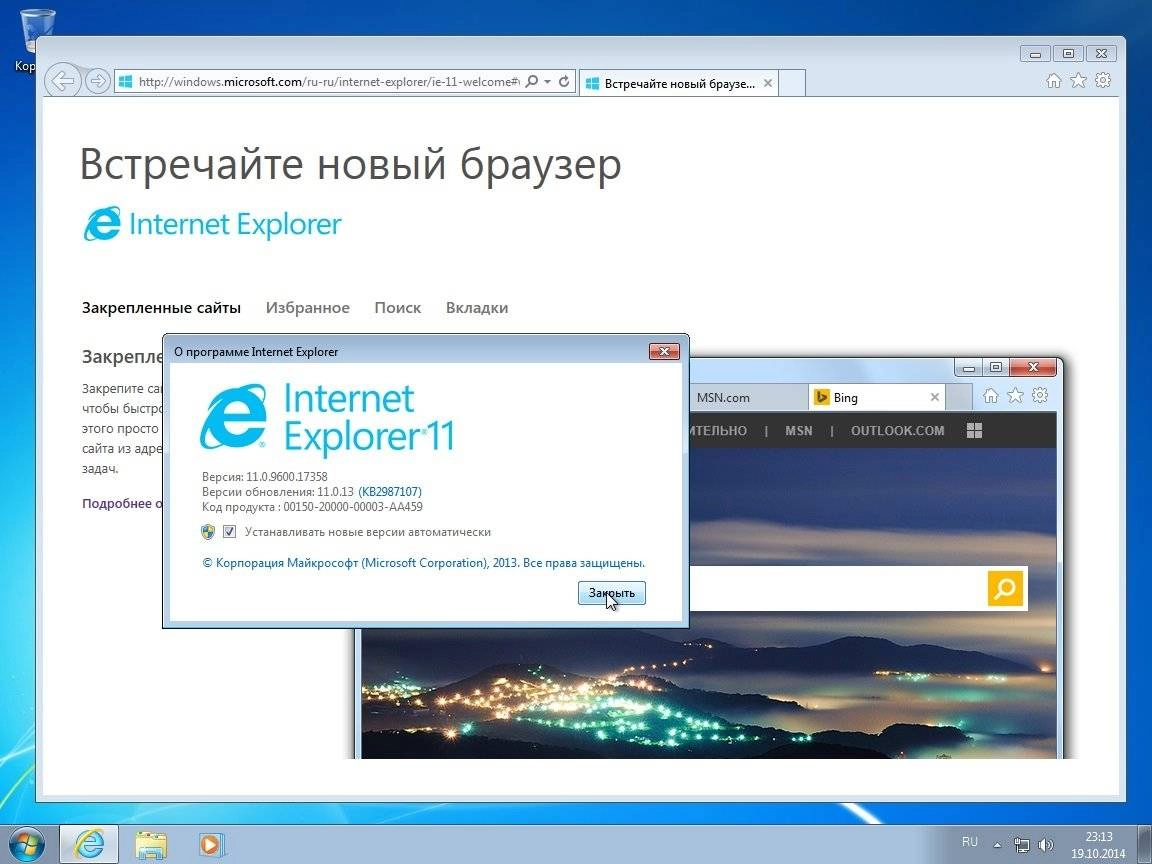This screenshot has width=1152, height=864.
Task: Click the security shield icon near the checkbox
Action: pos(208,532)
